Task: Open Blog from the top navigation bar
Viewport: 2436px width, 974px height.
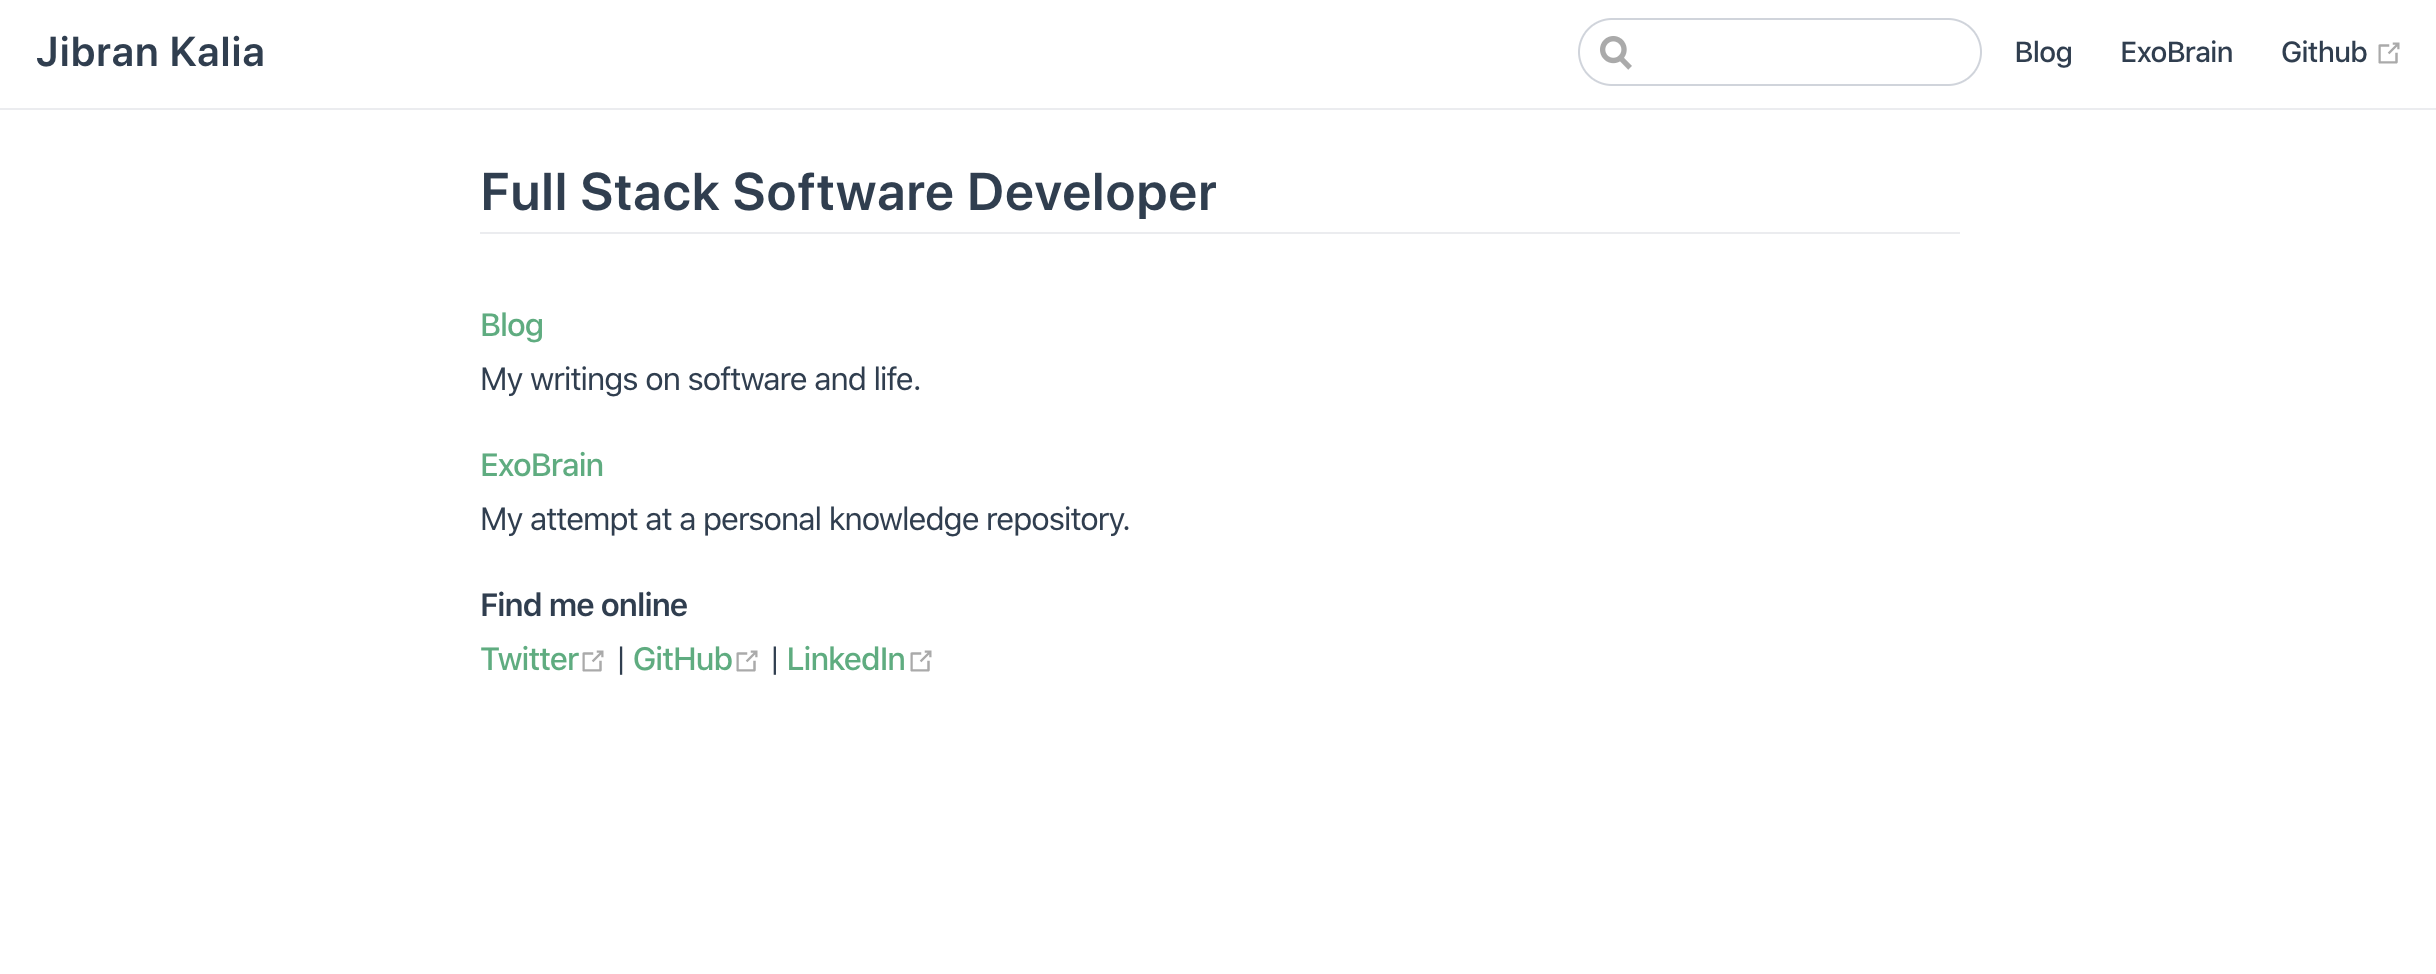Action: pyautogui.click(x=2042, y=52)
